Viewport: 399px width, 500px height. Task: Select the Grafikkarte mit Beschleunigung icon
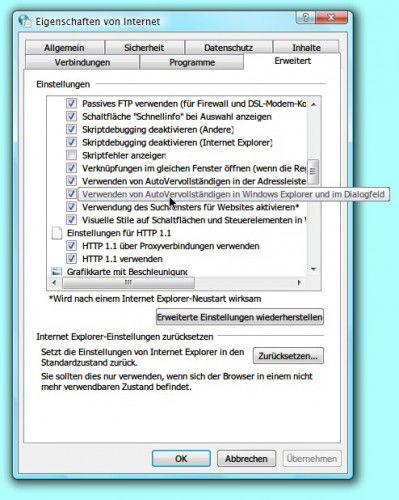tap(57, 271)
